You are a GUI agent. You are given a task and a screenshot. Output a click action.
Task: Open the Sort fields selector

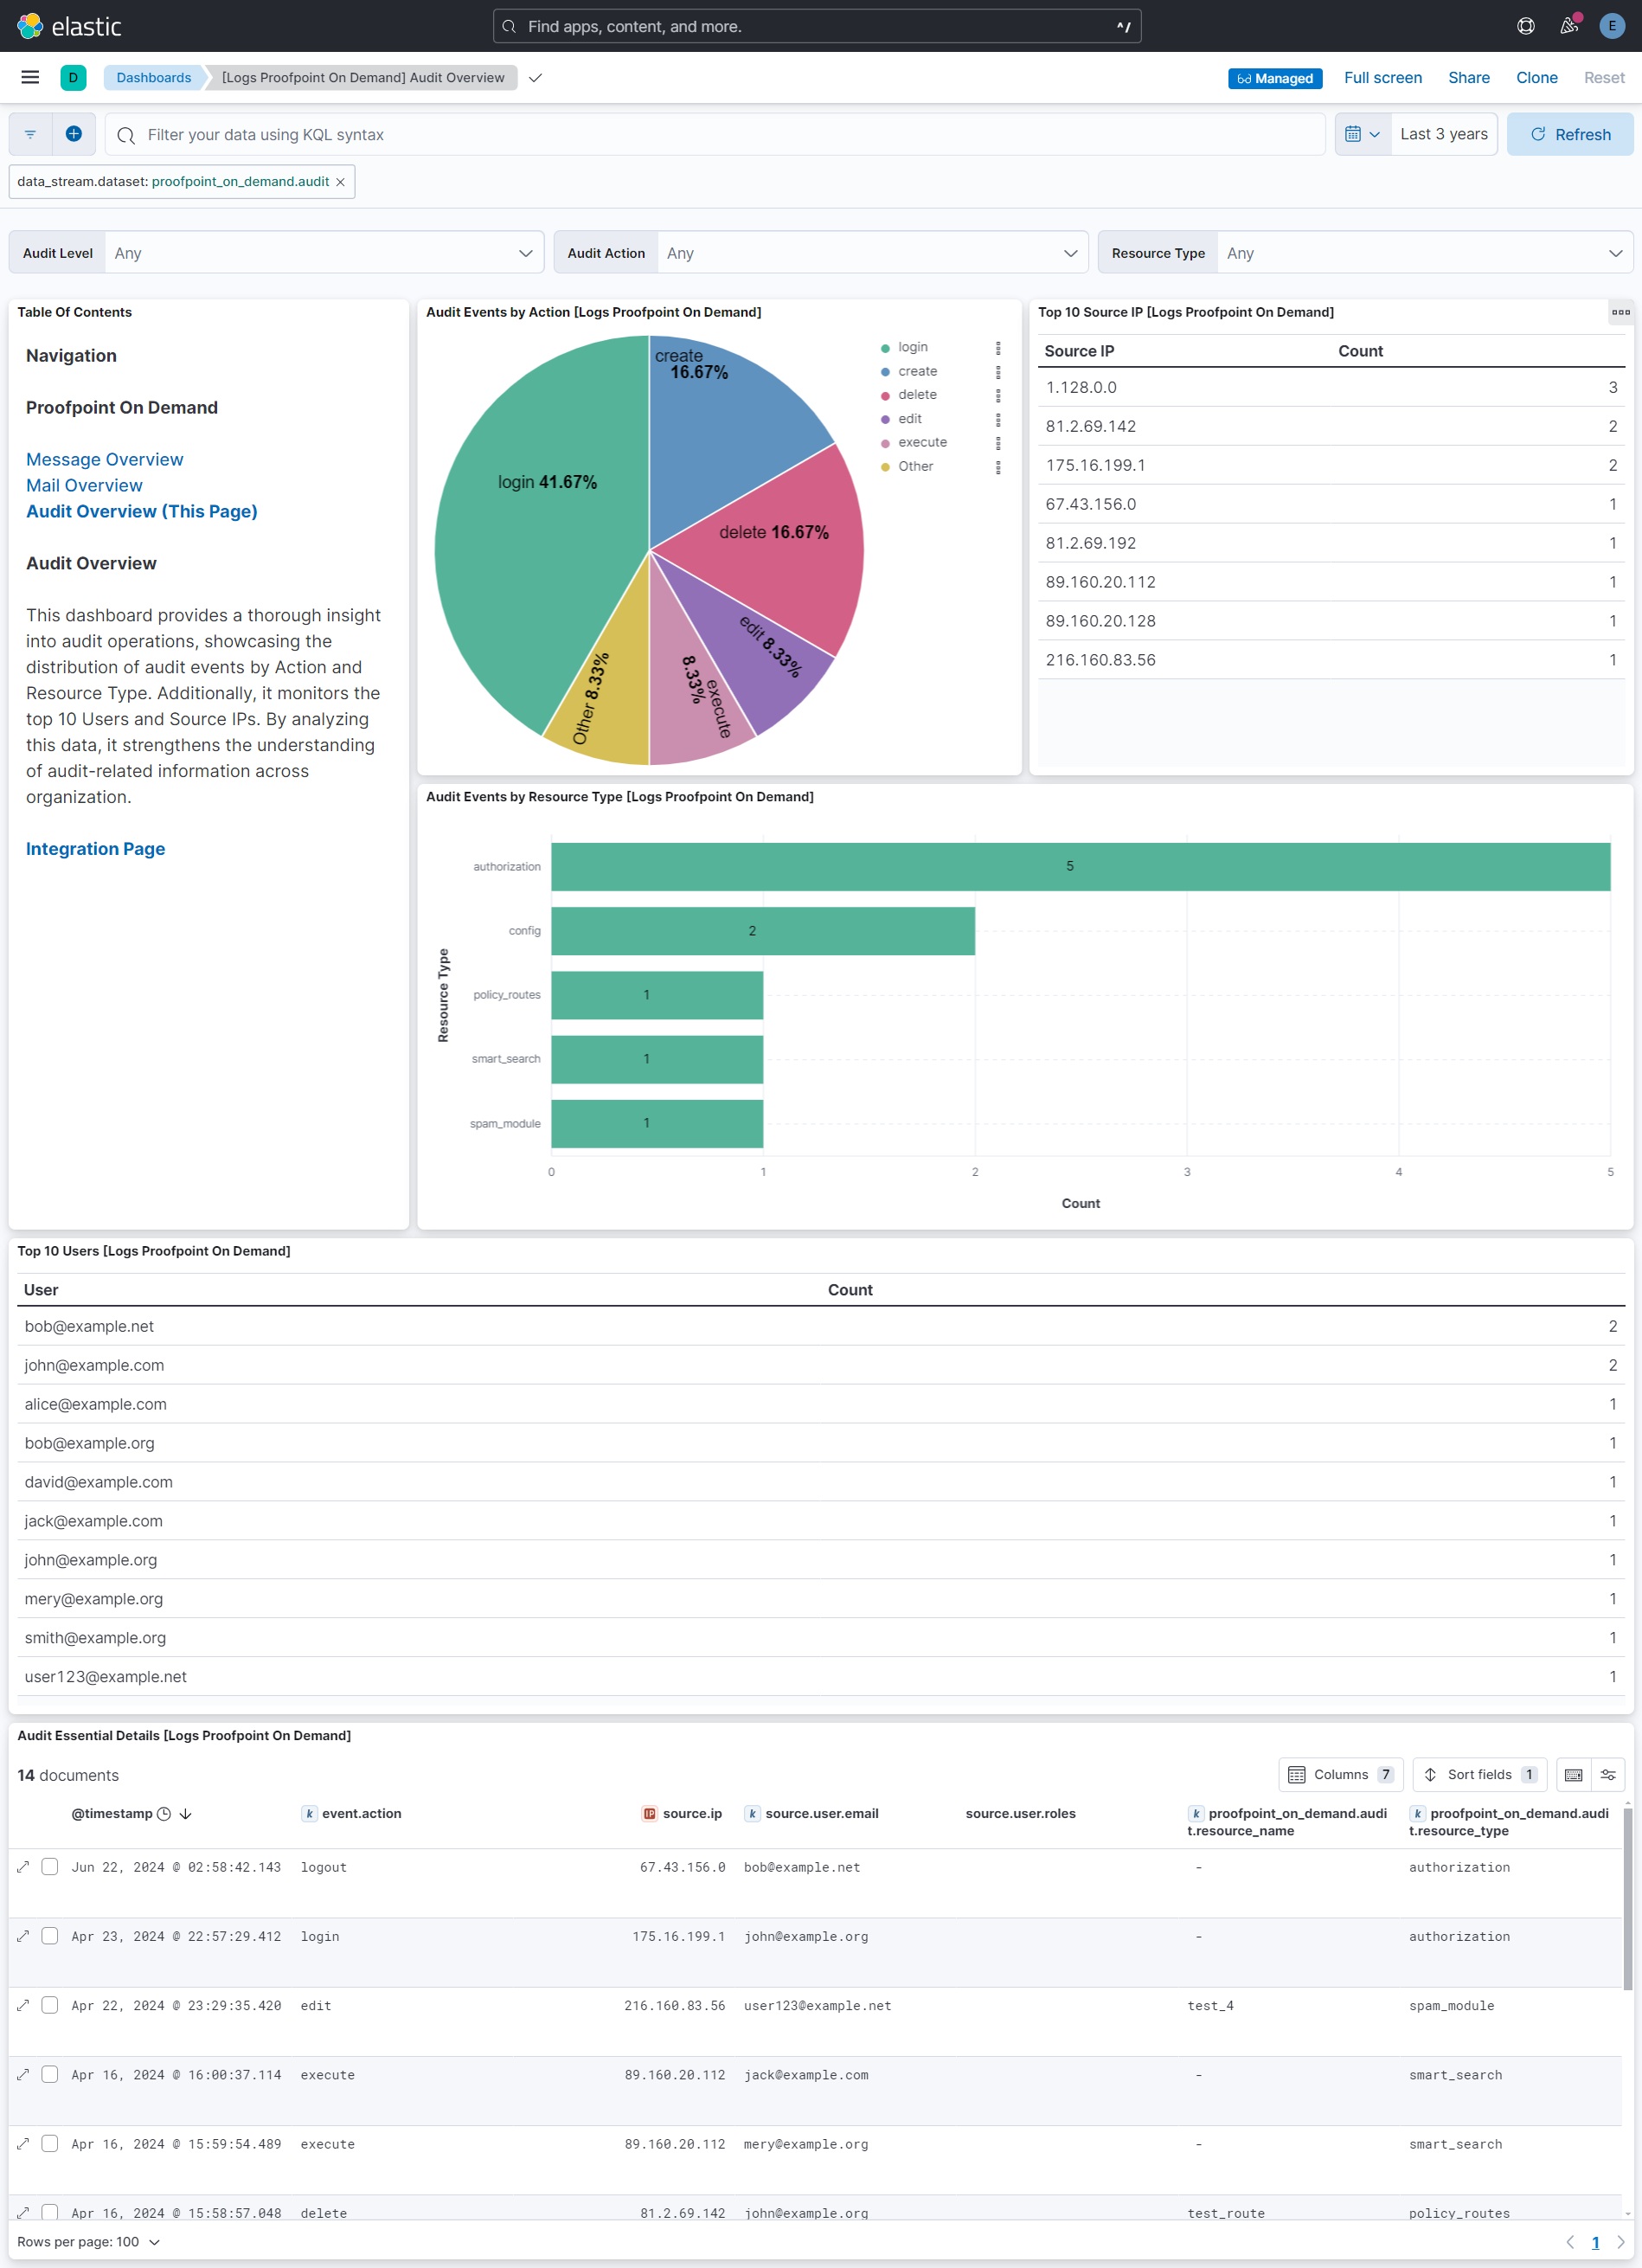(1479, 1775)
